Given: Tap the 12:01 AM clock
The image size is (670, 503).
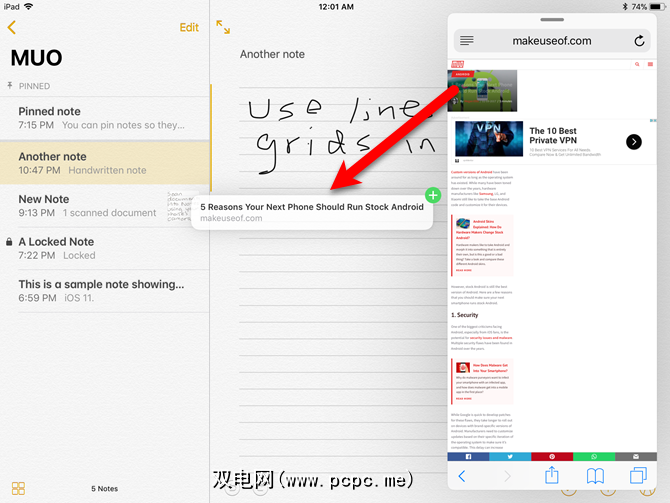Looking at the screenshot, I should (x=336, y=6).
